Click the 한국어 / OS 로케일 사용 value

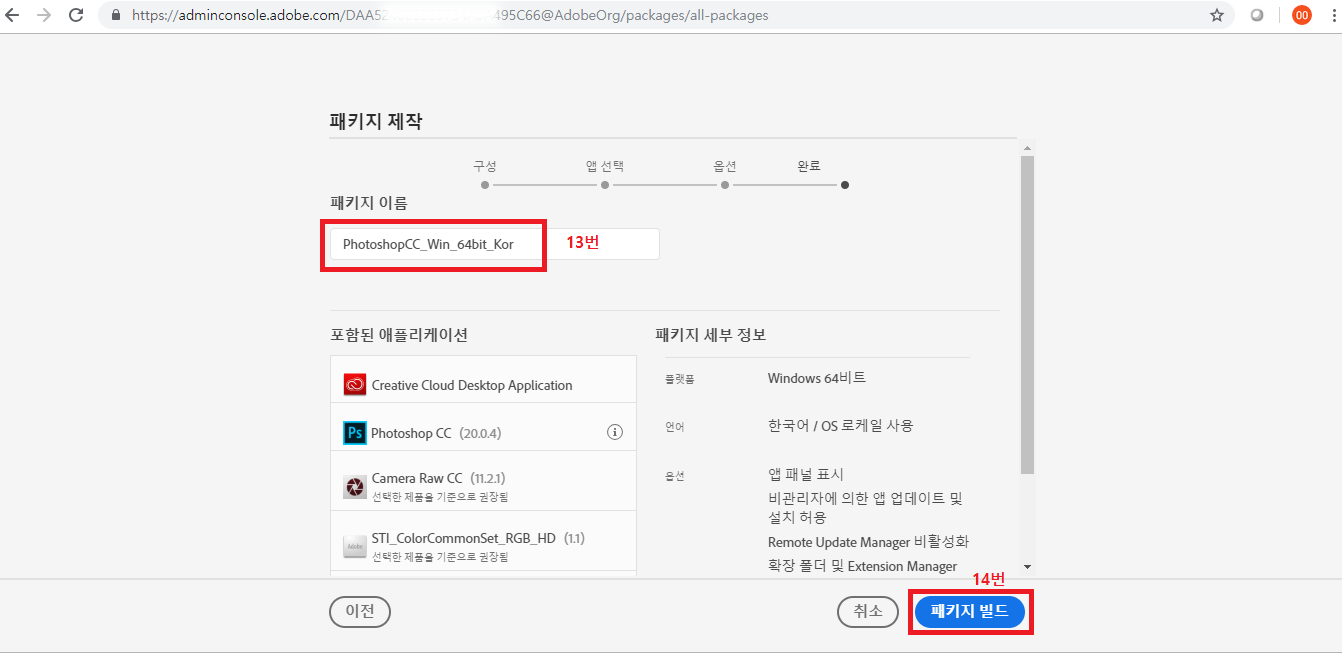click(x=840, y=425)
